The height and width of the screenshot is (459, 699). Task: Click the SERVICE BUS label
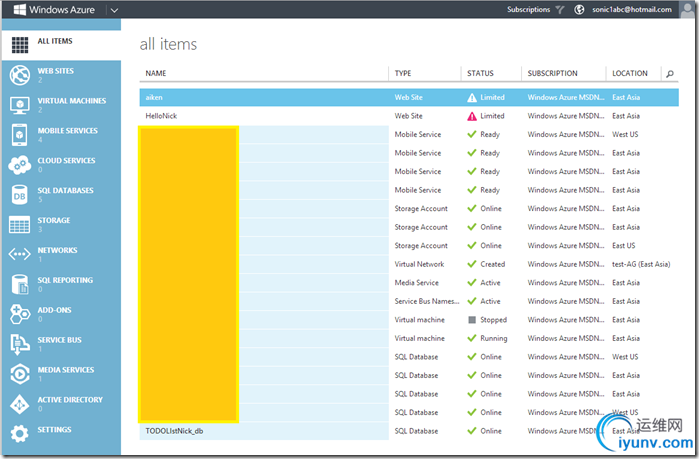click(x=59, y=340)
